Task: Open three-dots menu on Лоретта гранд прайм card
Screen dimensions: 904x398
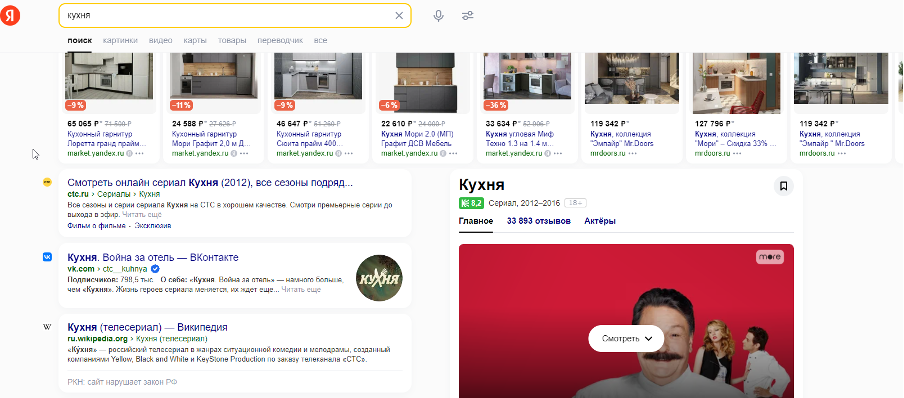Action: (x=139, y=153)
